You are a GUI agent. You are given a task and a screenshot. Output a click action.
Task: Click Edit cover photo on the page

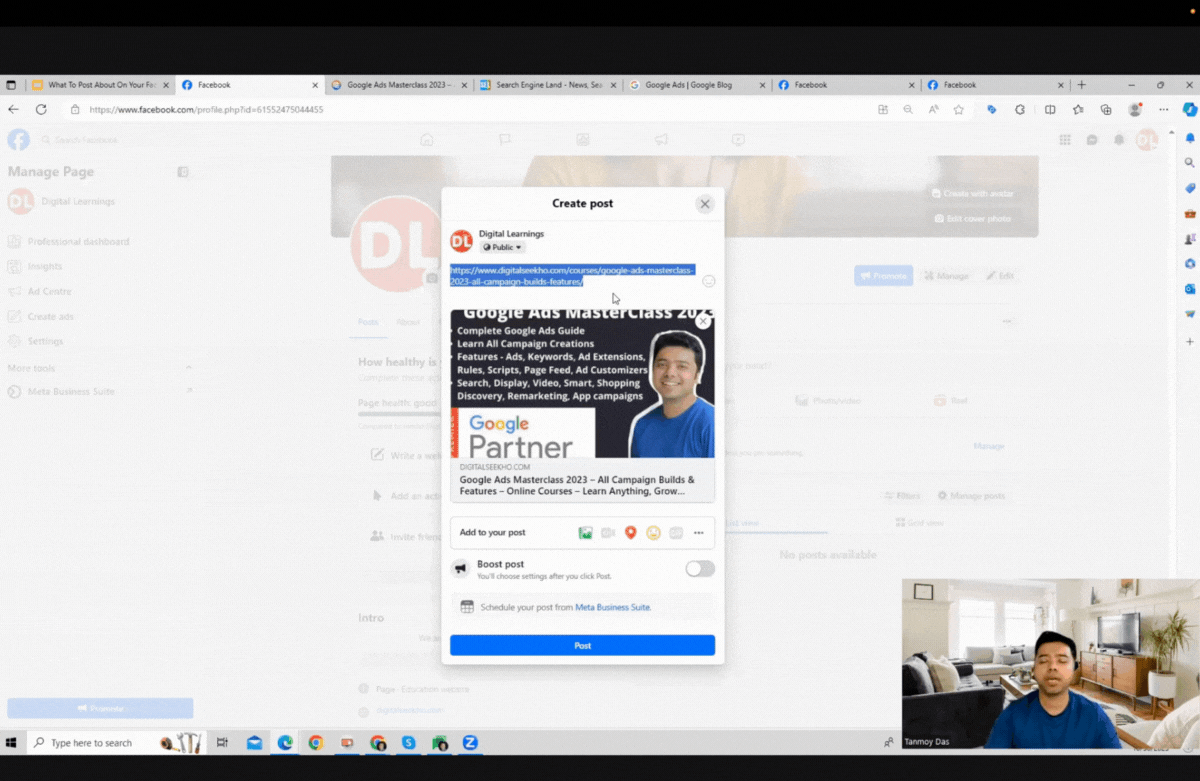coord(971,218)
